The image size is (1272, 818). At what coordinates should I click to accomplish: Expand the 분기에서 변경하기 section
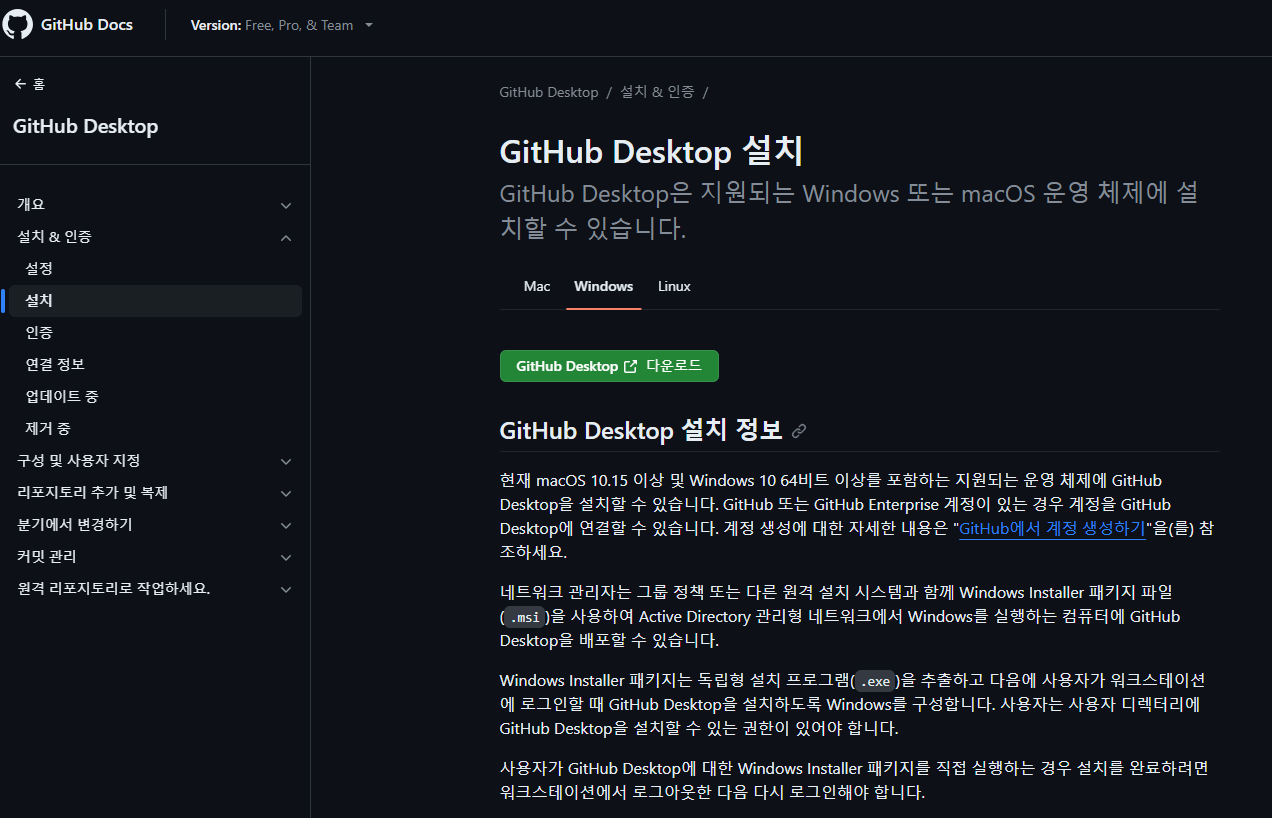click(x=286, y=525)
